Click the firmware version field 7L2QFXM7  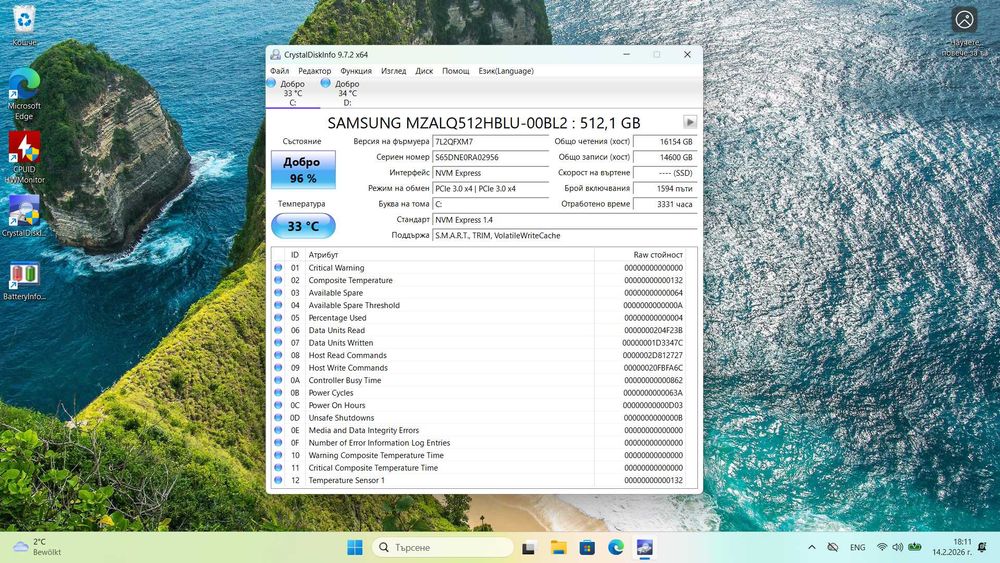coord(490,142)
